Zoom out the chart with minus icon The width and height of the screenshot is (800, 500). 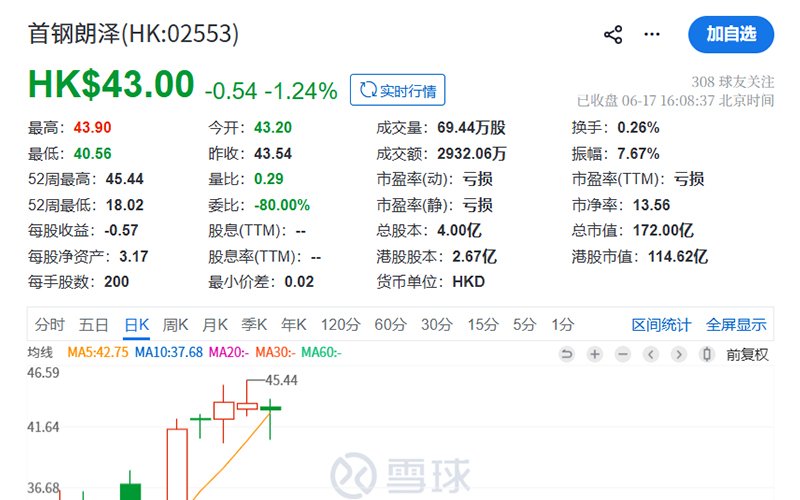(x=622, y=354)
